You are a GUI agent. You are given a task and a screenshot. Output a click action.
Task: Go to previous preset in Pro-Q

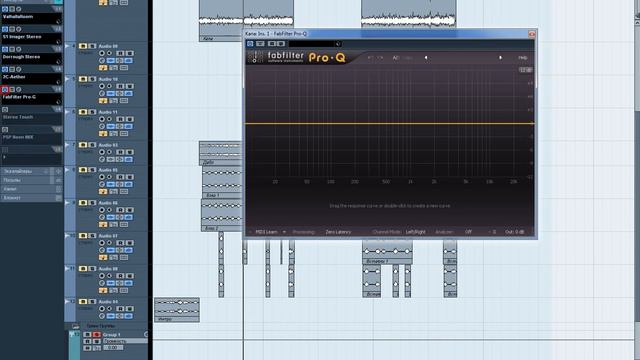click(x=426, y=58)
